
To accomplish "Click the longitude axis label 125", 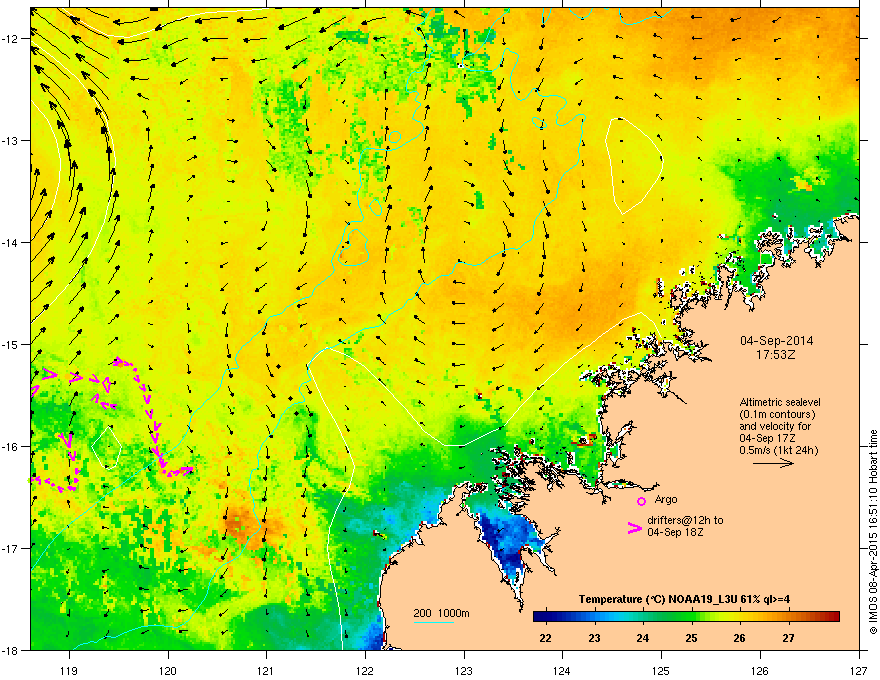I will 661,670.
